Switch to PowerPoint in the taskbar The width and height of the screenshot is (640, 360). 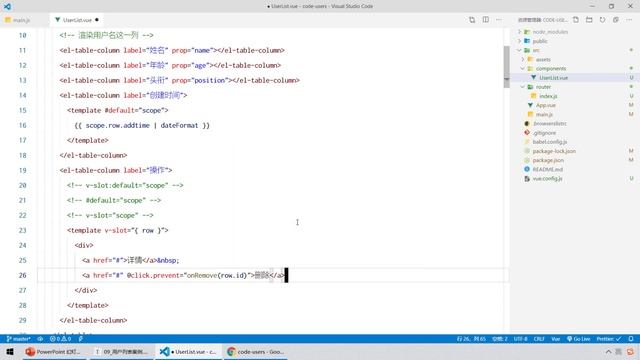53,352
